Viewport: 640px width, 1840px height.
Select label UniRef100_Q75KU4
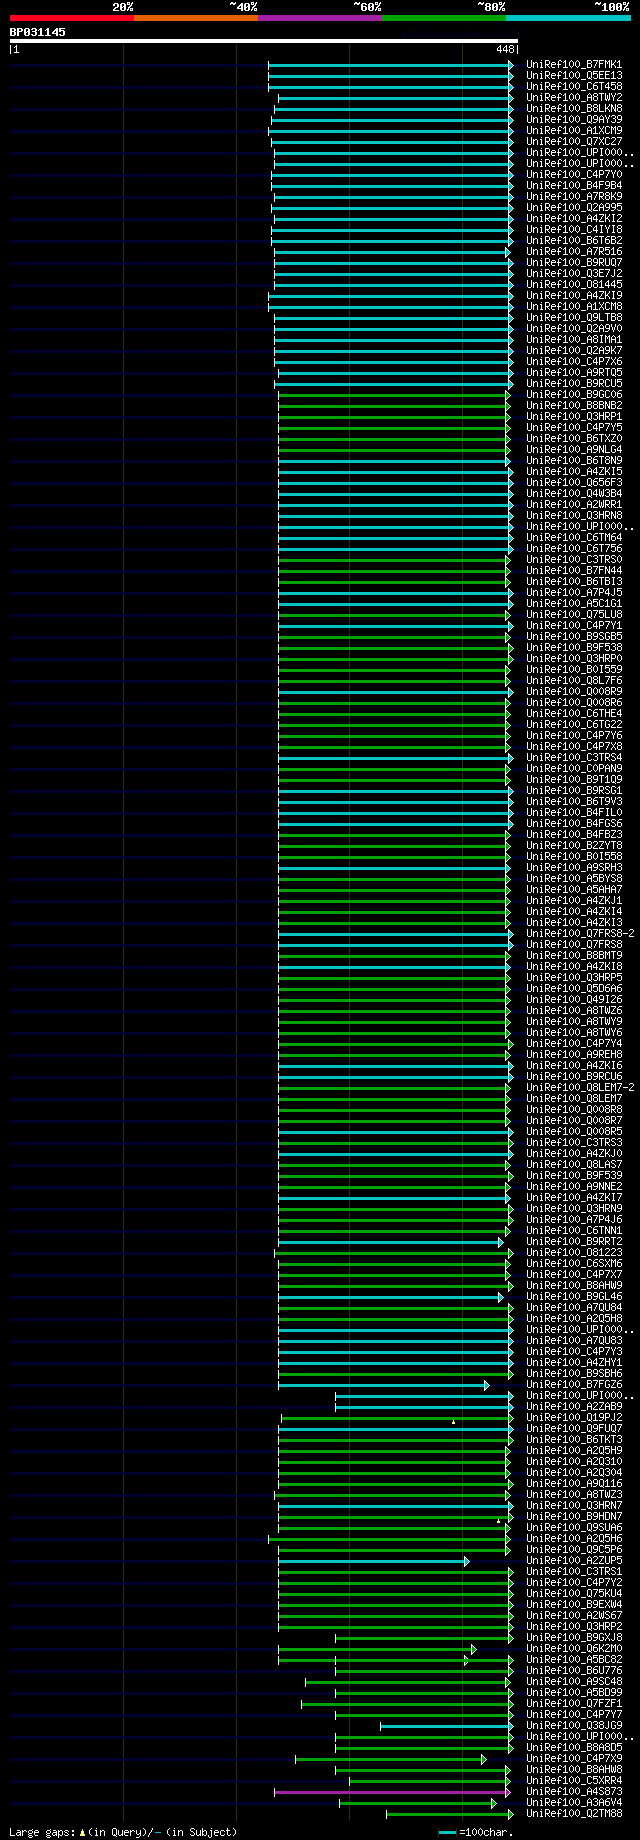(x=574, y=1593)
